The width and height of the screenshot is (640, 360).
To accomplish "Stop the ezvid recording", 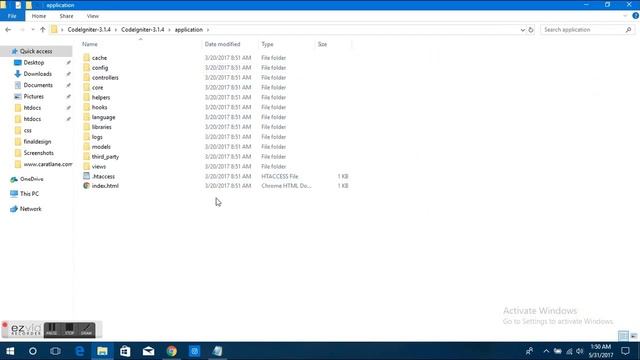I will click(69, 330).
